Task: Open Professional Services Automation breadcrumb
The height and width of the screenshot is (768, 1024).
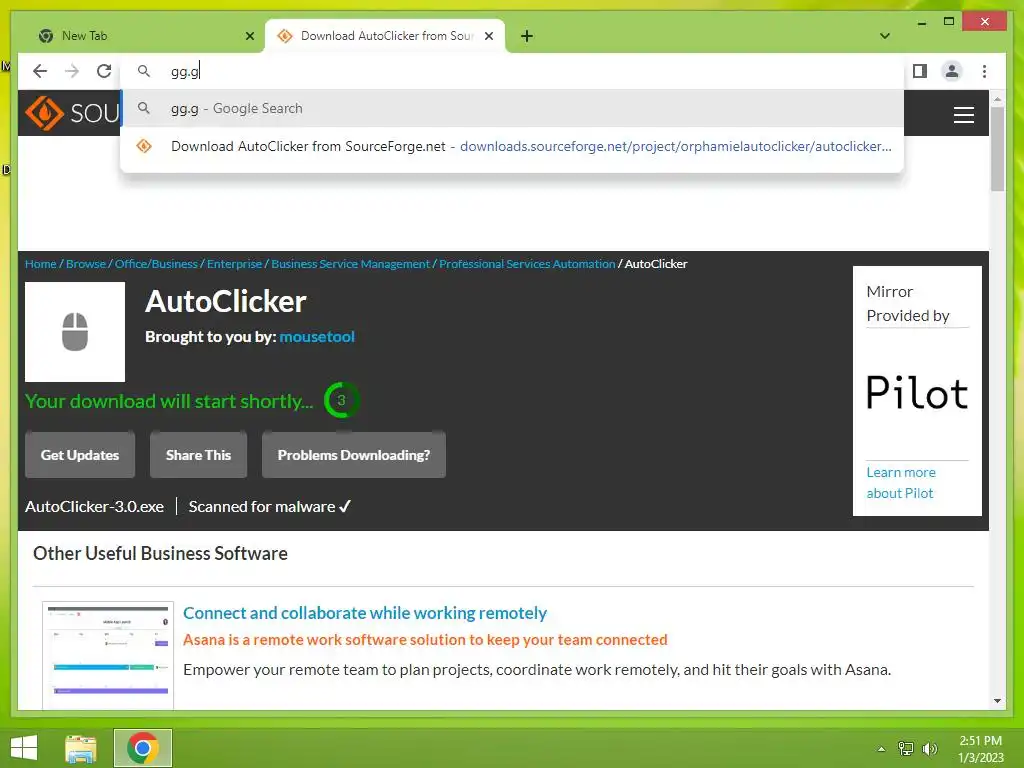Action: coord(527,264)
